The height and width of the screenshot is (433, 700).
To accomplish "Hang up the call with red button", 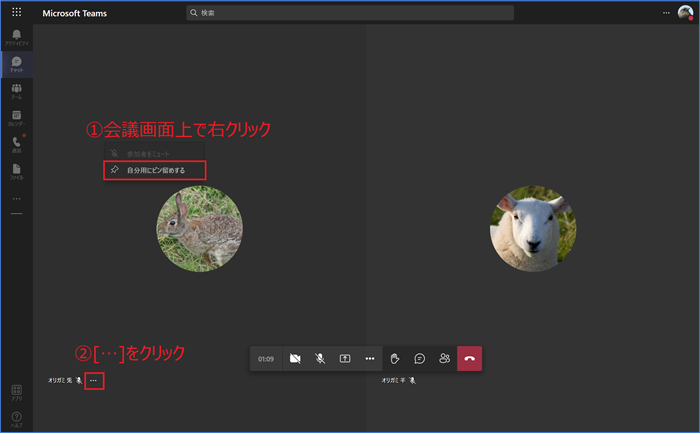I will point(469,358).
